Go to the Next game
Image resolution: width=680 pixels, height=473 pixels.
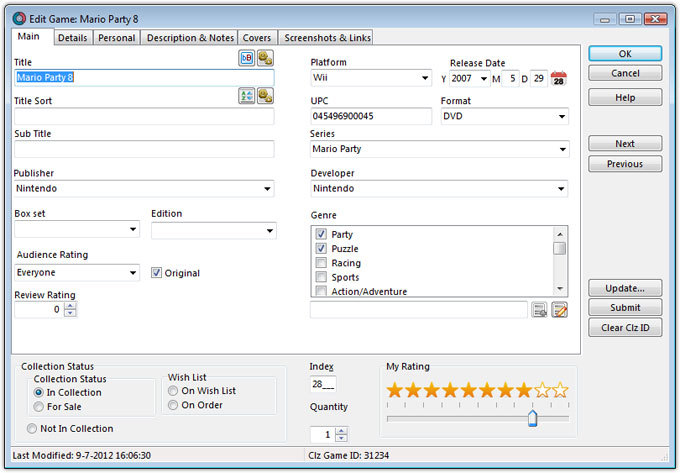[x=625, y=144]
